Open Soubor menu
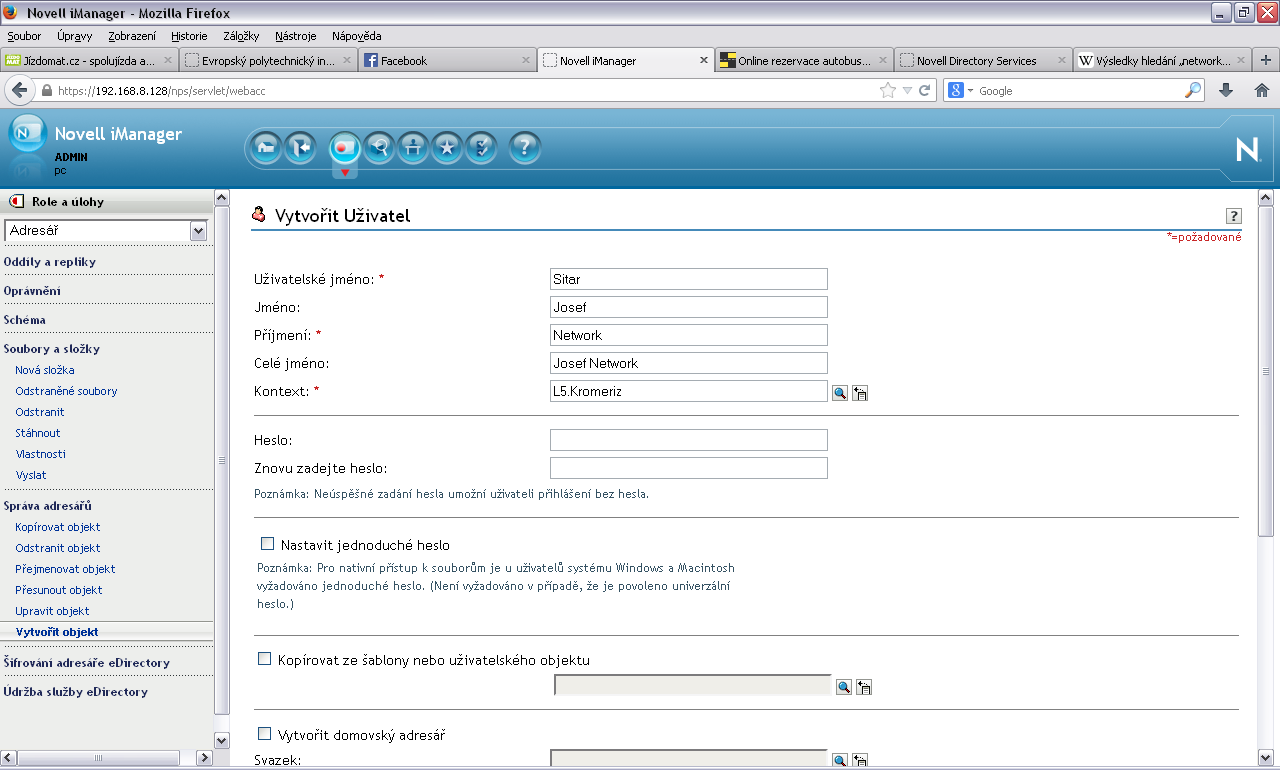The image size is (1280, 770). pos(24,36)
